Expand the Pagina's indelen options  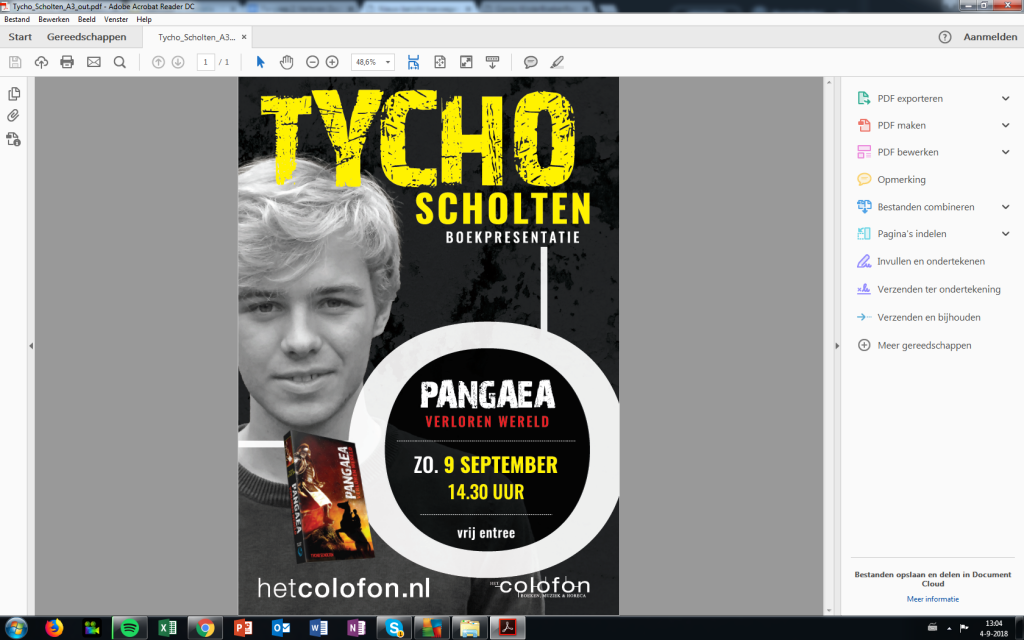(x=1006, y=234)
